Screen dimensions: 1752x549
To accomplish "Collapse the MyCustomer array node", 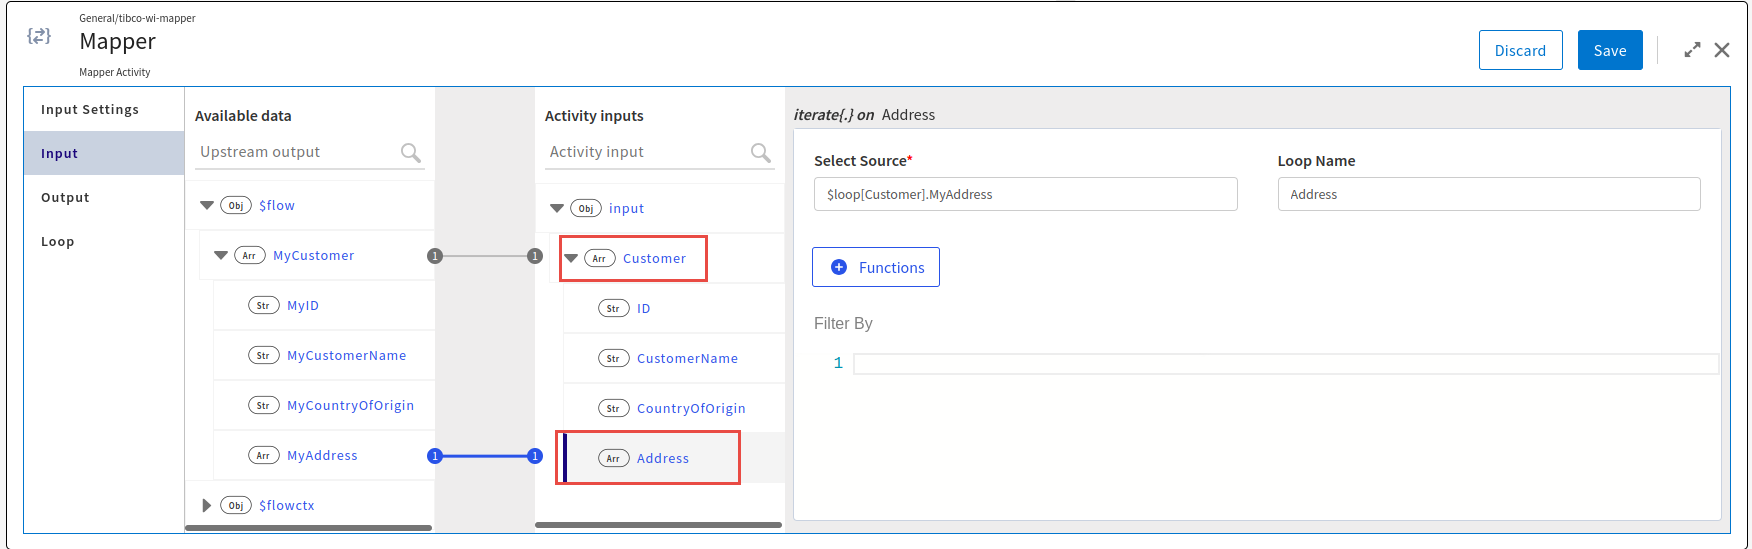I will tap(221, 255).
